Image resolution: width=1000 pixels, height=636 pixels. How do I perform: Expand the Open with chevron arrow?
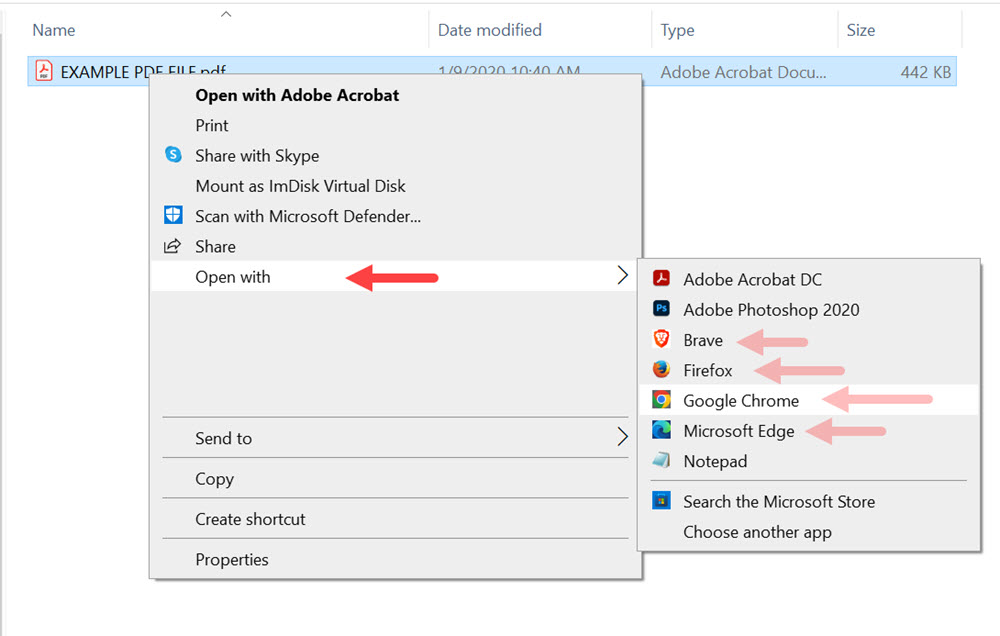click(x=622, y=276)
